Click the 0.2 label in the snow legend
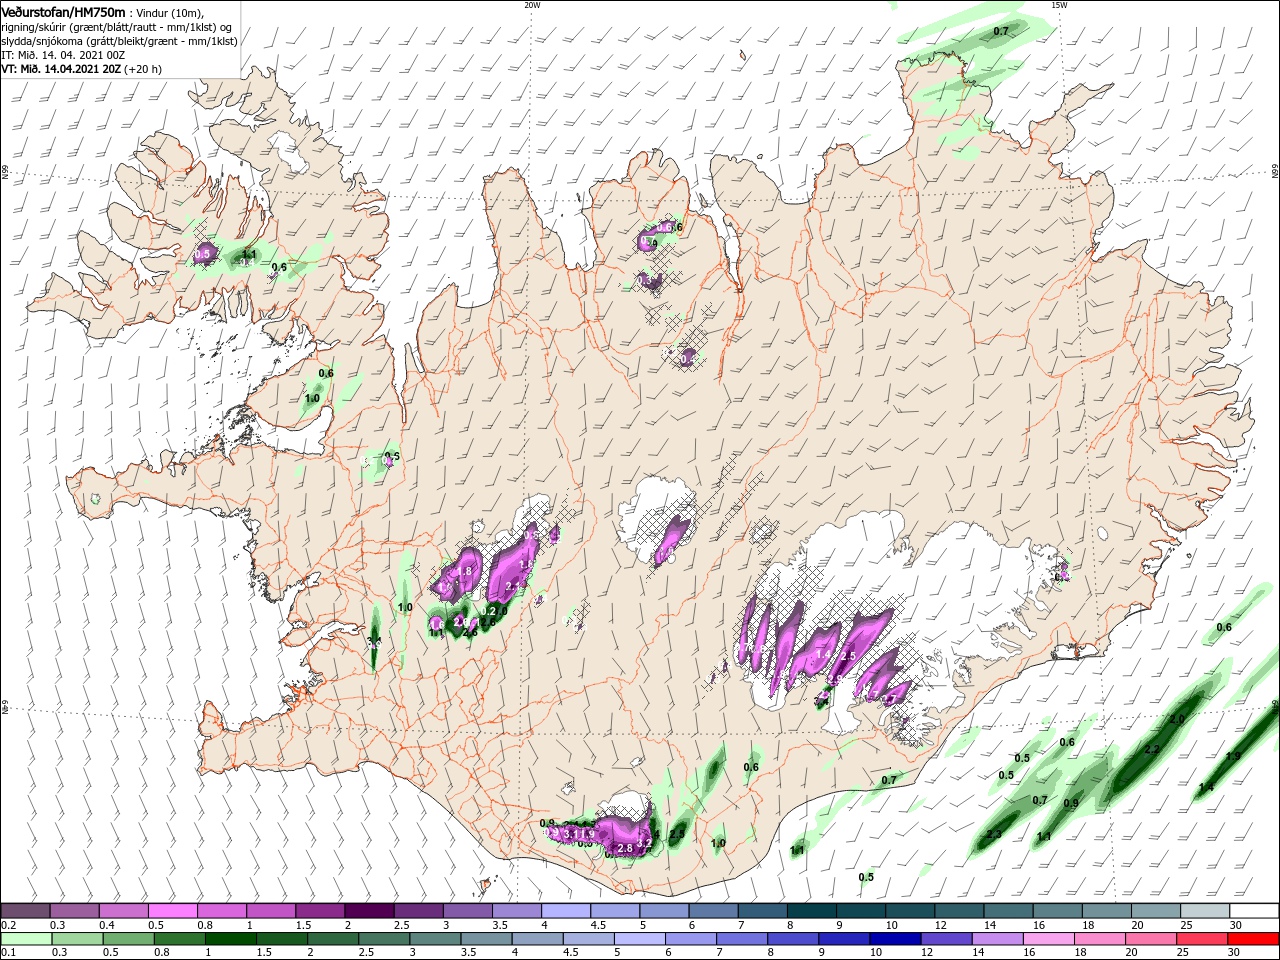The width and height of the screenshot is (1280, 960). pos(8,925)
